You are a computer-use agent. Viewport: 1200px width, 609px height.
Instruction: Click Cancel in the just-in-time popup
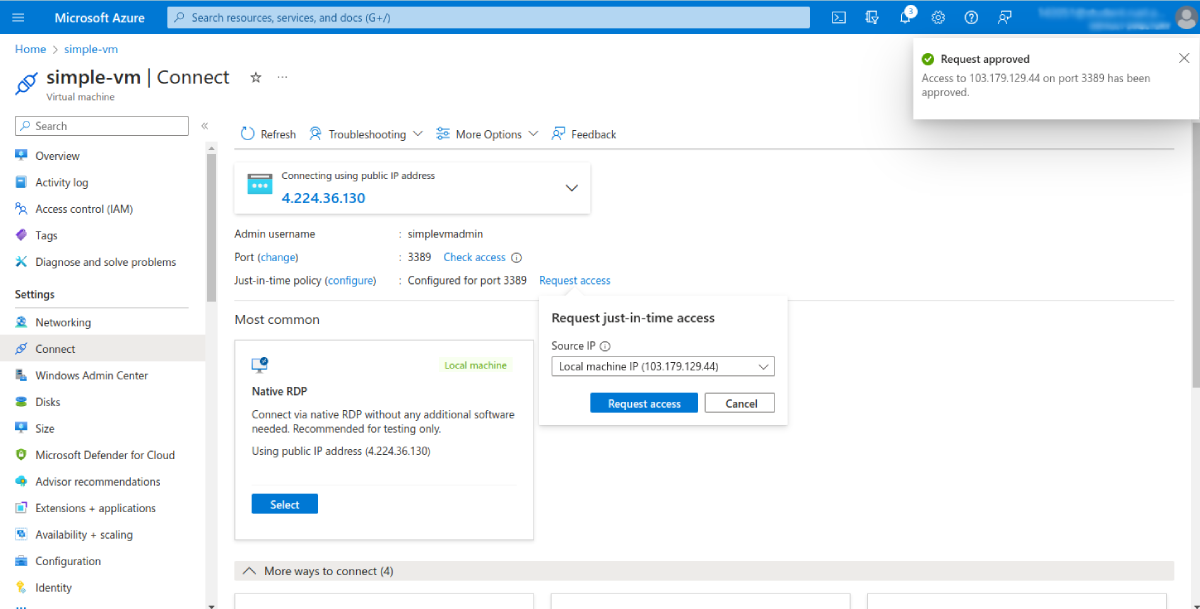point(741,403)
